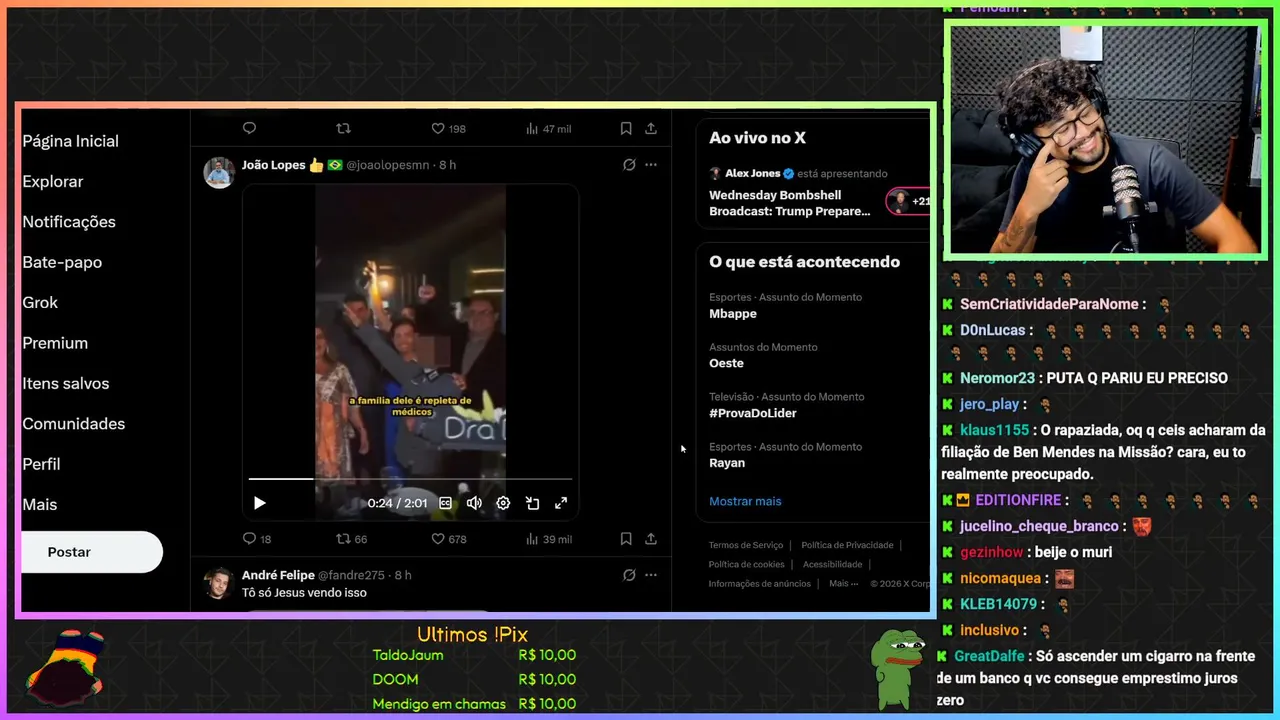
Task: Click the Postar button
Action: [91, 552]
